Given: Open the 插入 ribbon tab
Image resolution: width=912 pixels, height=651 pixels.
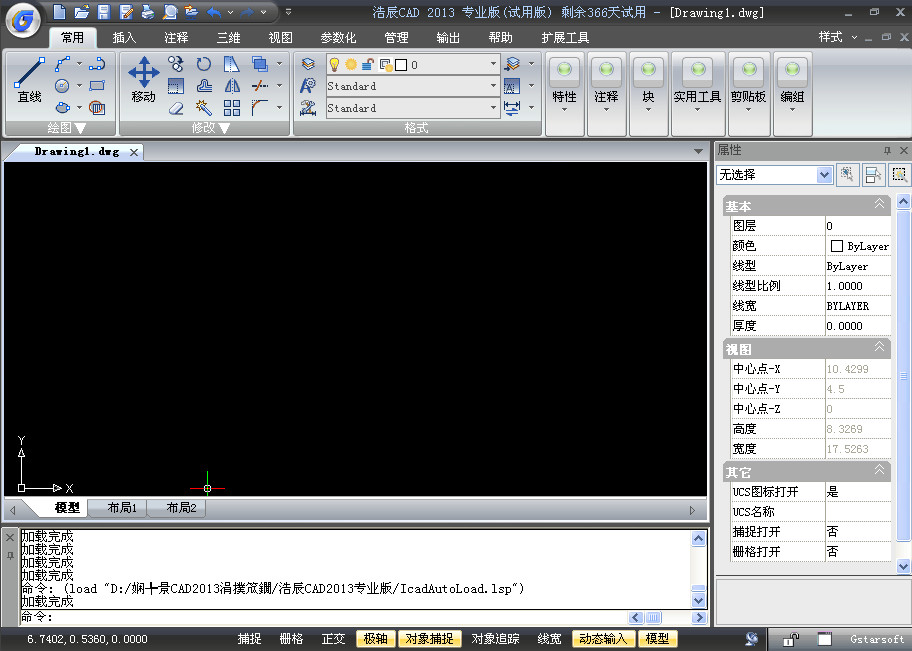Looking at the screenshot, I should point(124,38).
